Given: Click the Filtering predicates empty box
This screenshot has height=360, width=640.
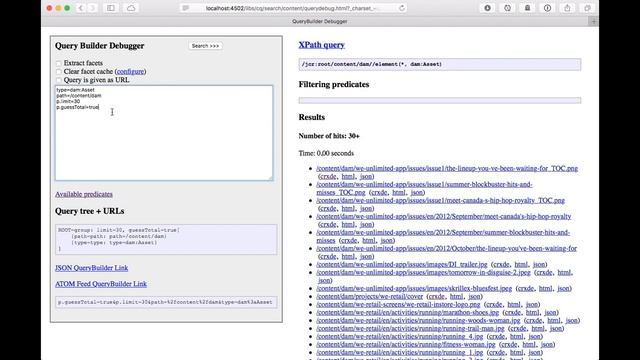Looking at the screenshot, I should point(440,100).
